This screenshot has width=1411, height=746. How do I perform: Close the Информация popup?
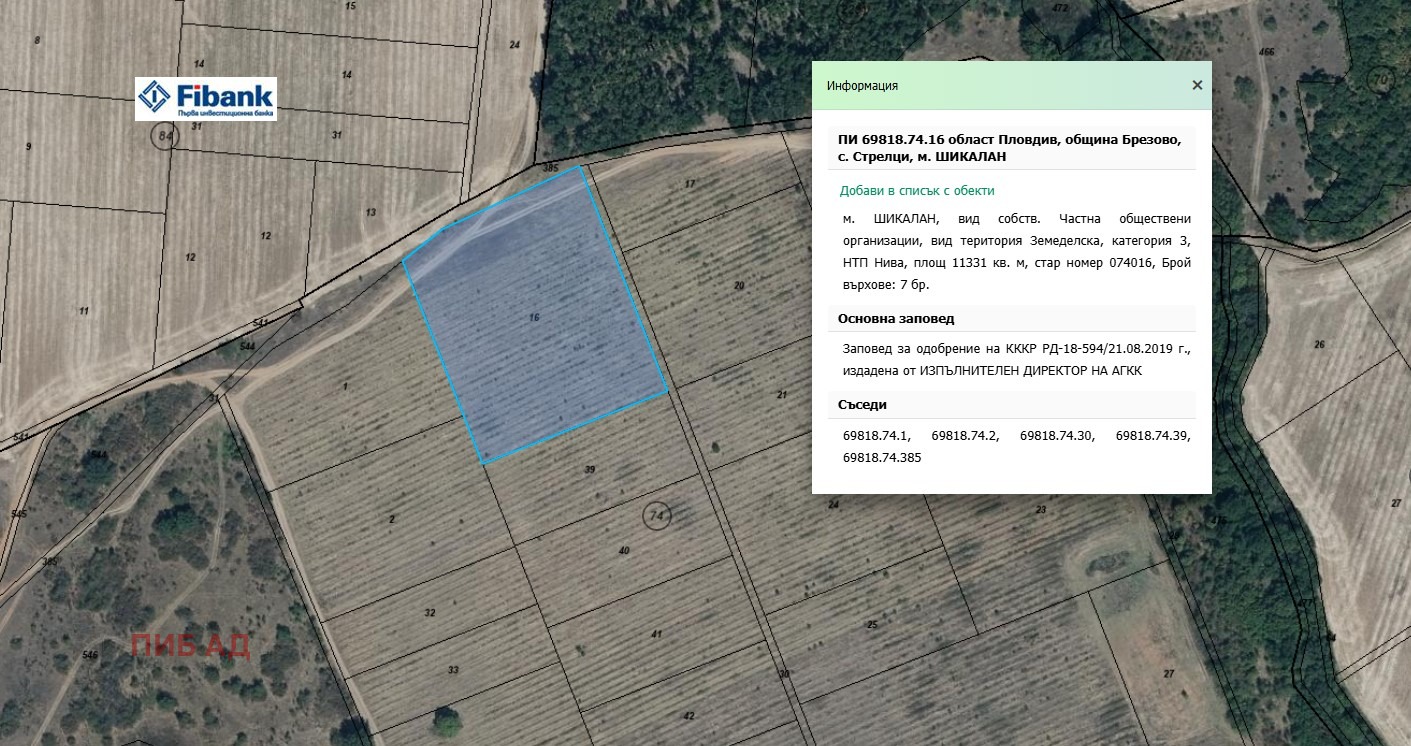coord(1197,85)
